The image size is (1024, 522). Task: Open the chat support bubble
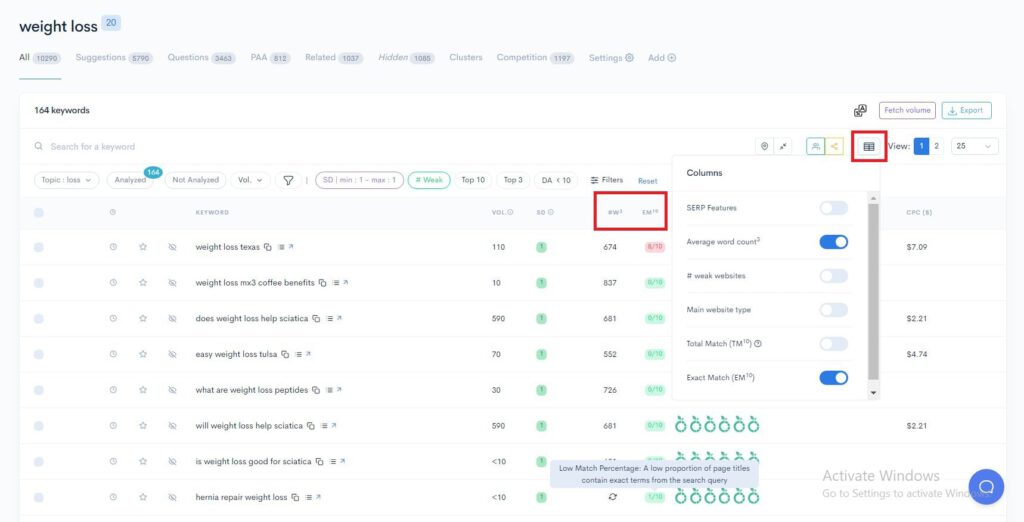[x=986, y=487]
